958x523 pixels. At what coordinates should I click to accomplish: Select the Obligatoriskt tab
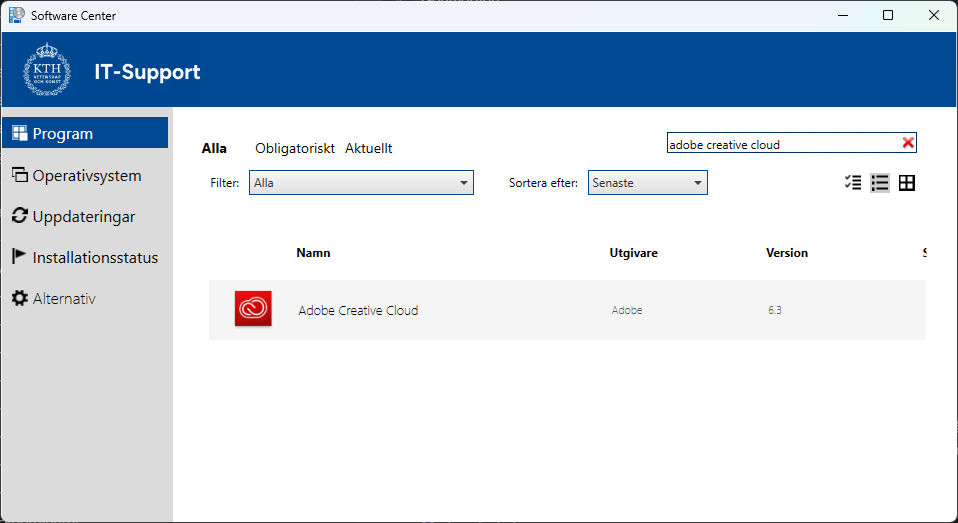[x=295, y=148]
